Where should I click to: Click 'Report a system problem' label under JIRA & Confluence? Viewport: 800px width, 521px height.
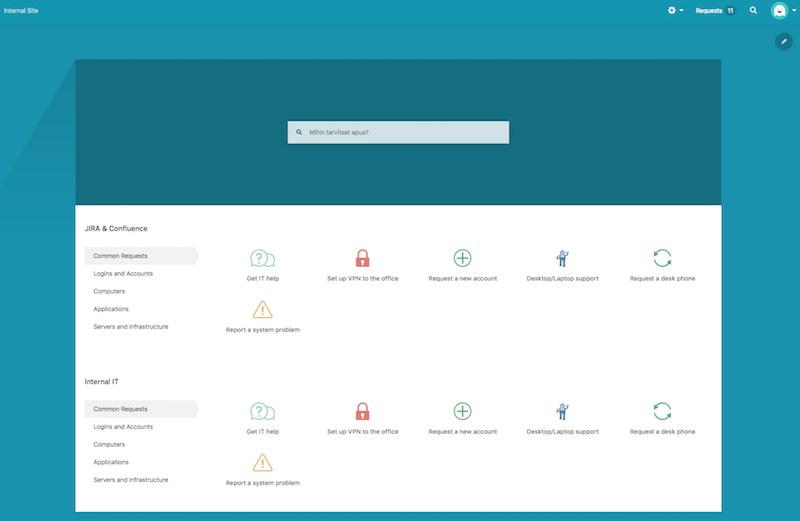click(263, 330)
